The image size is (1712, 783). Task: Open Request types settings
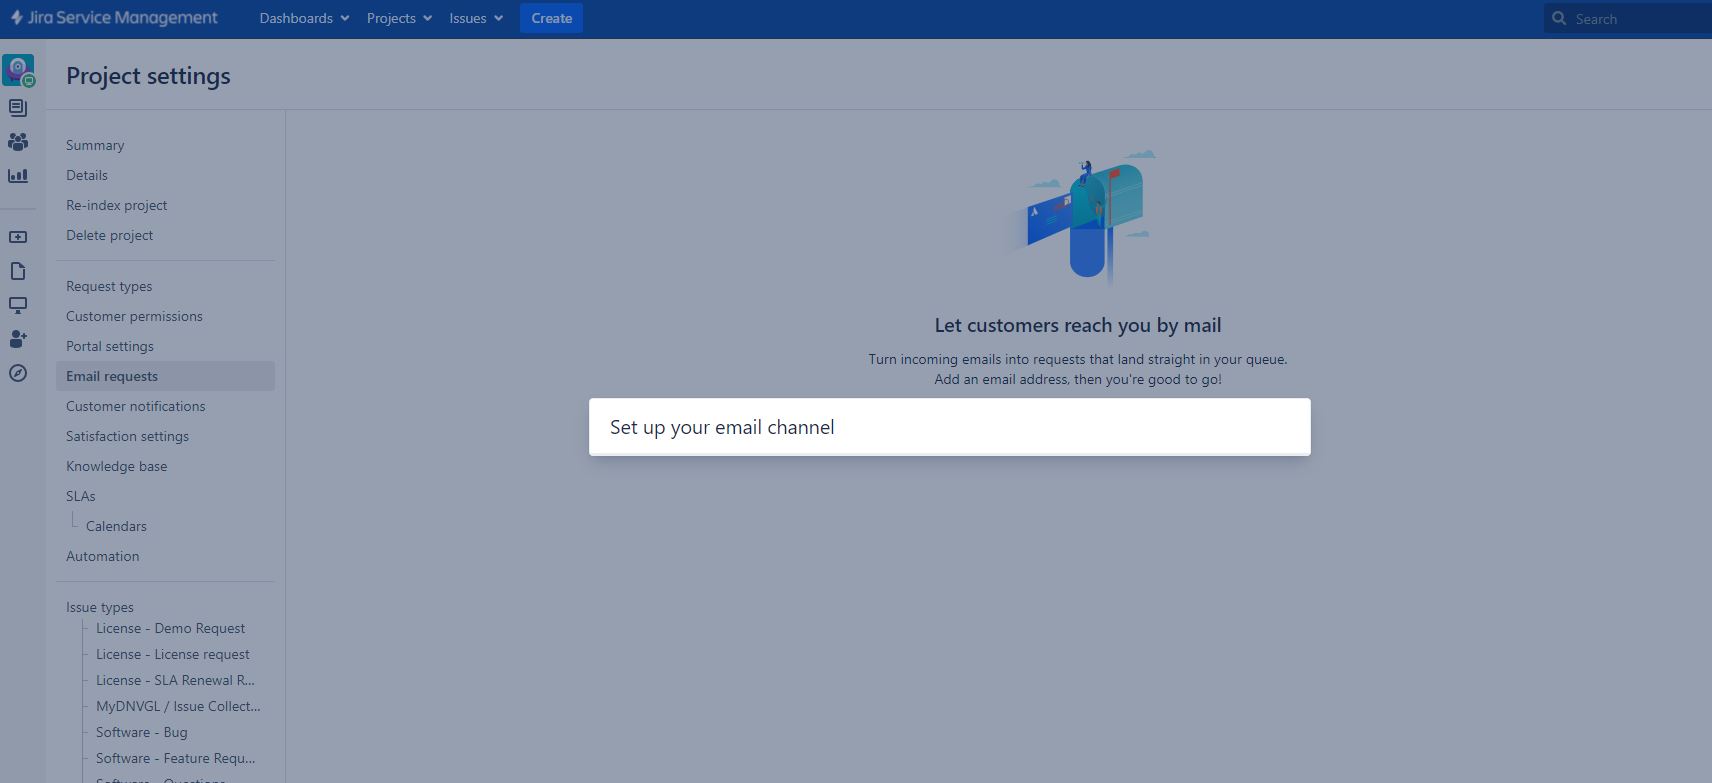point(109,286)
